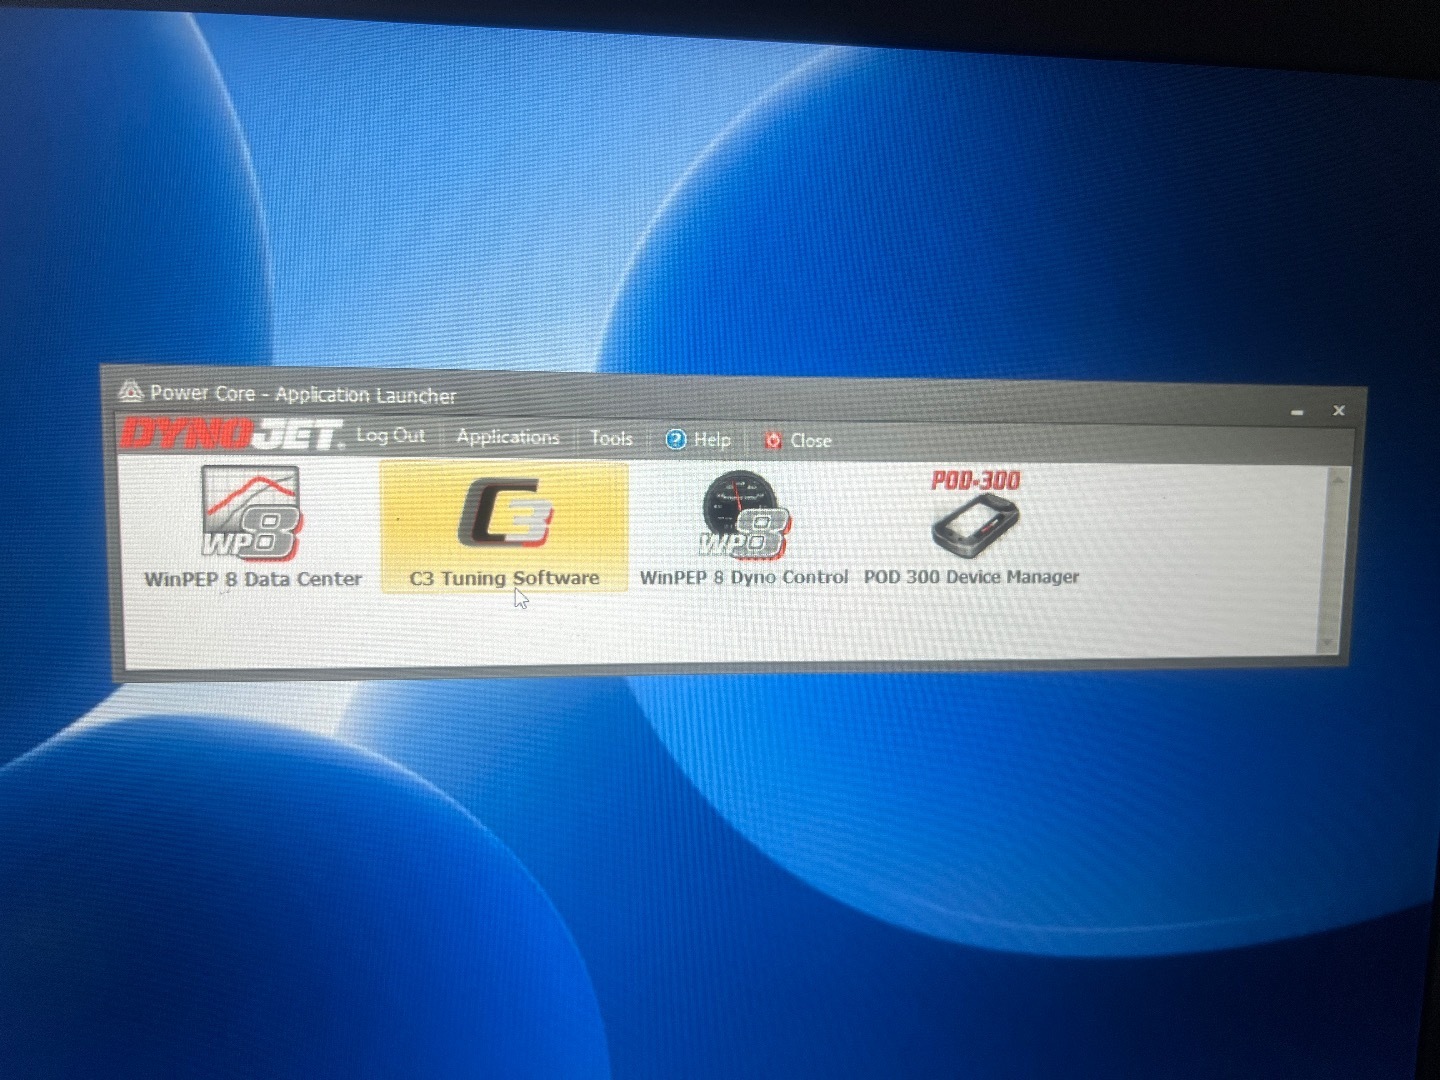This screenshot has width=1440, height=1080.
Task: Open WinPEP 8 Dyno Control
Action: pos(744,528)
